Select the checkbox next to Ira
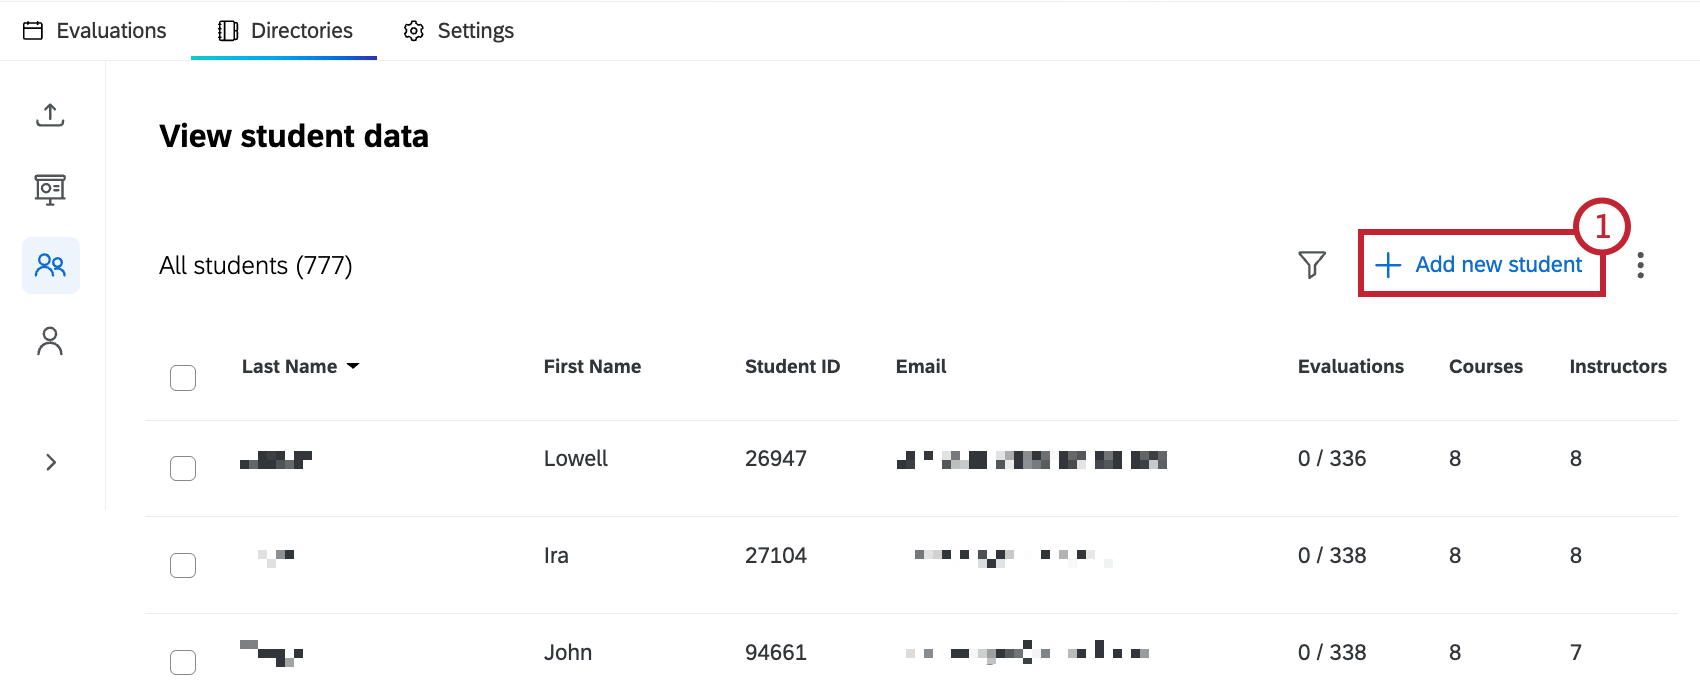1700x700 pixels. (x=183, y=565)
